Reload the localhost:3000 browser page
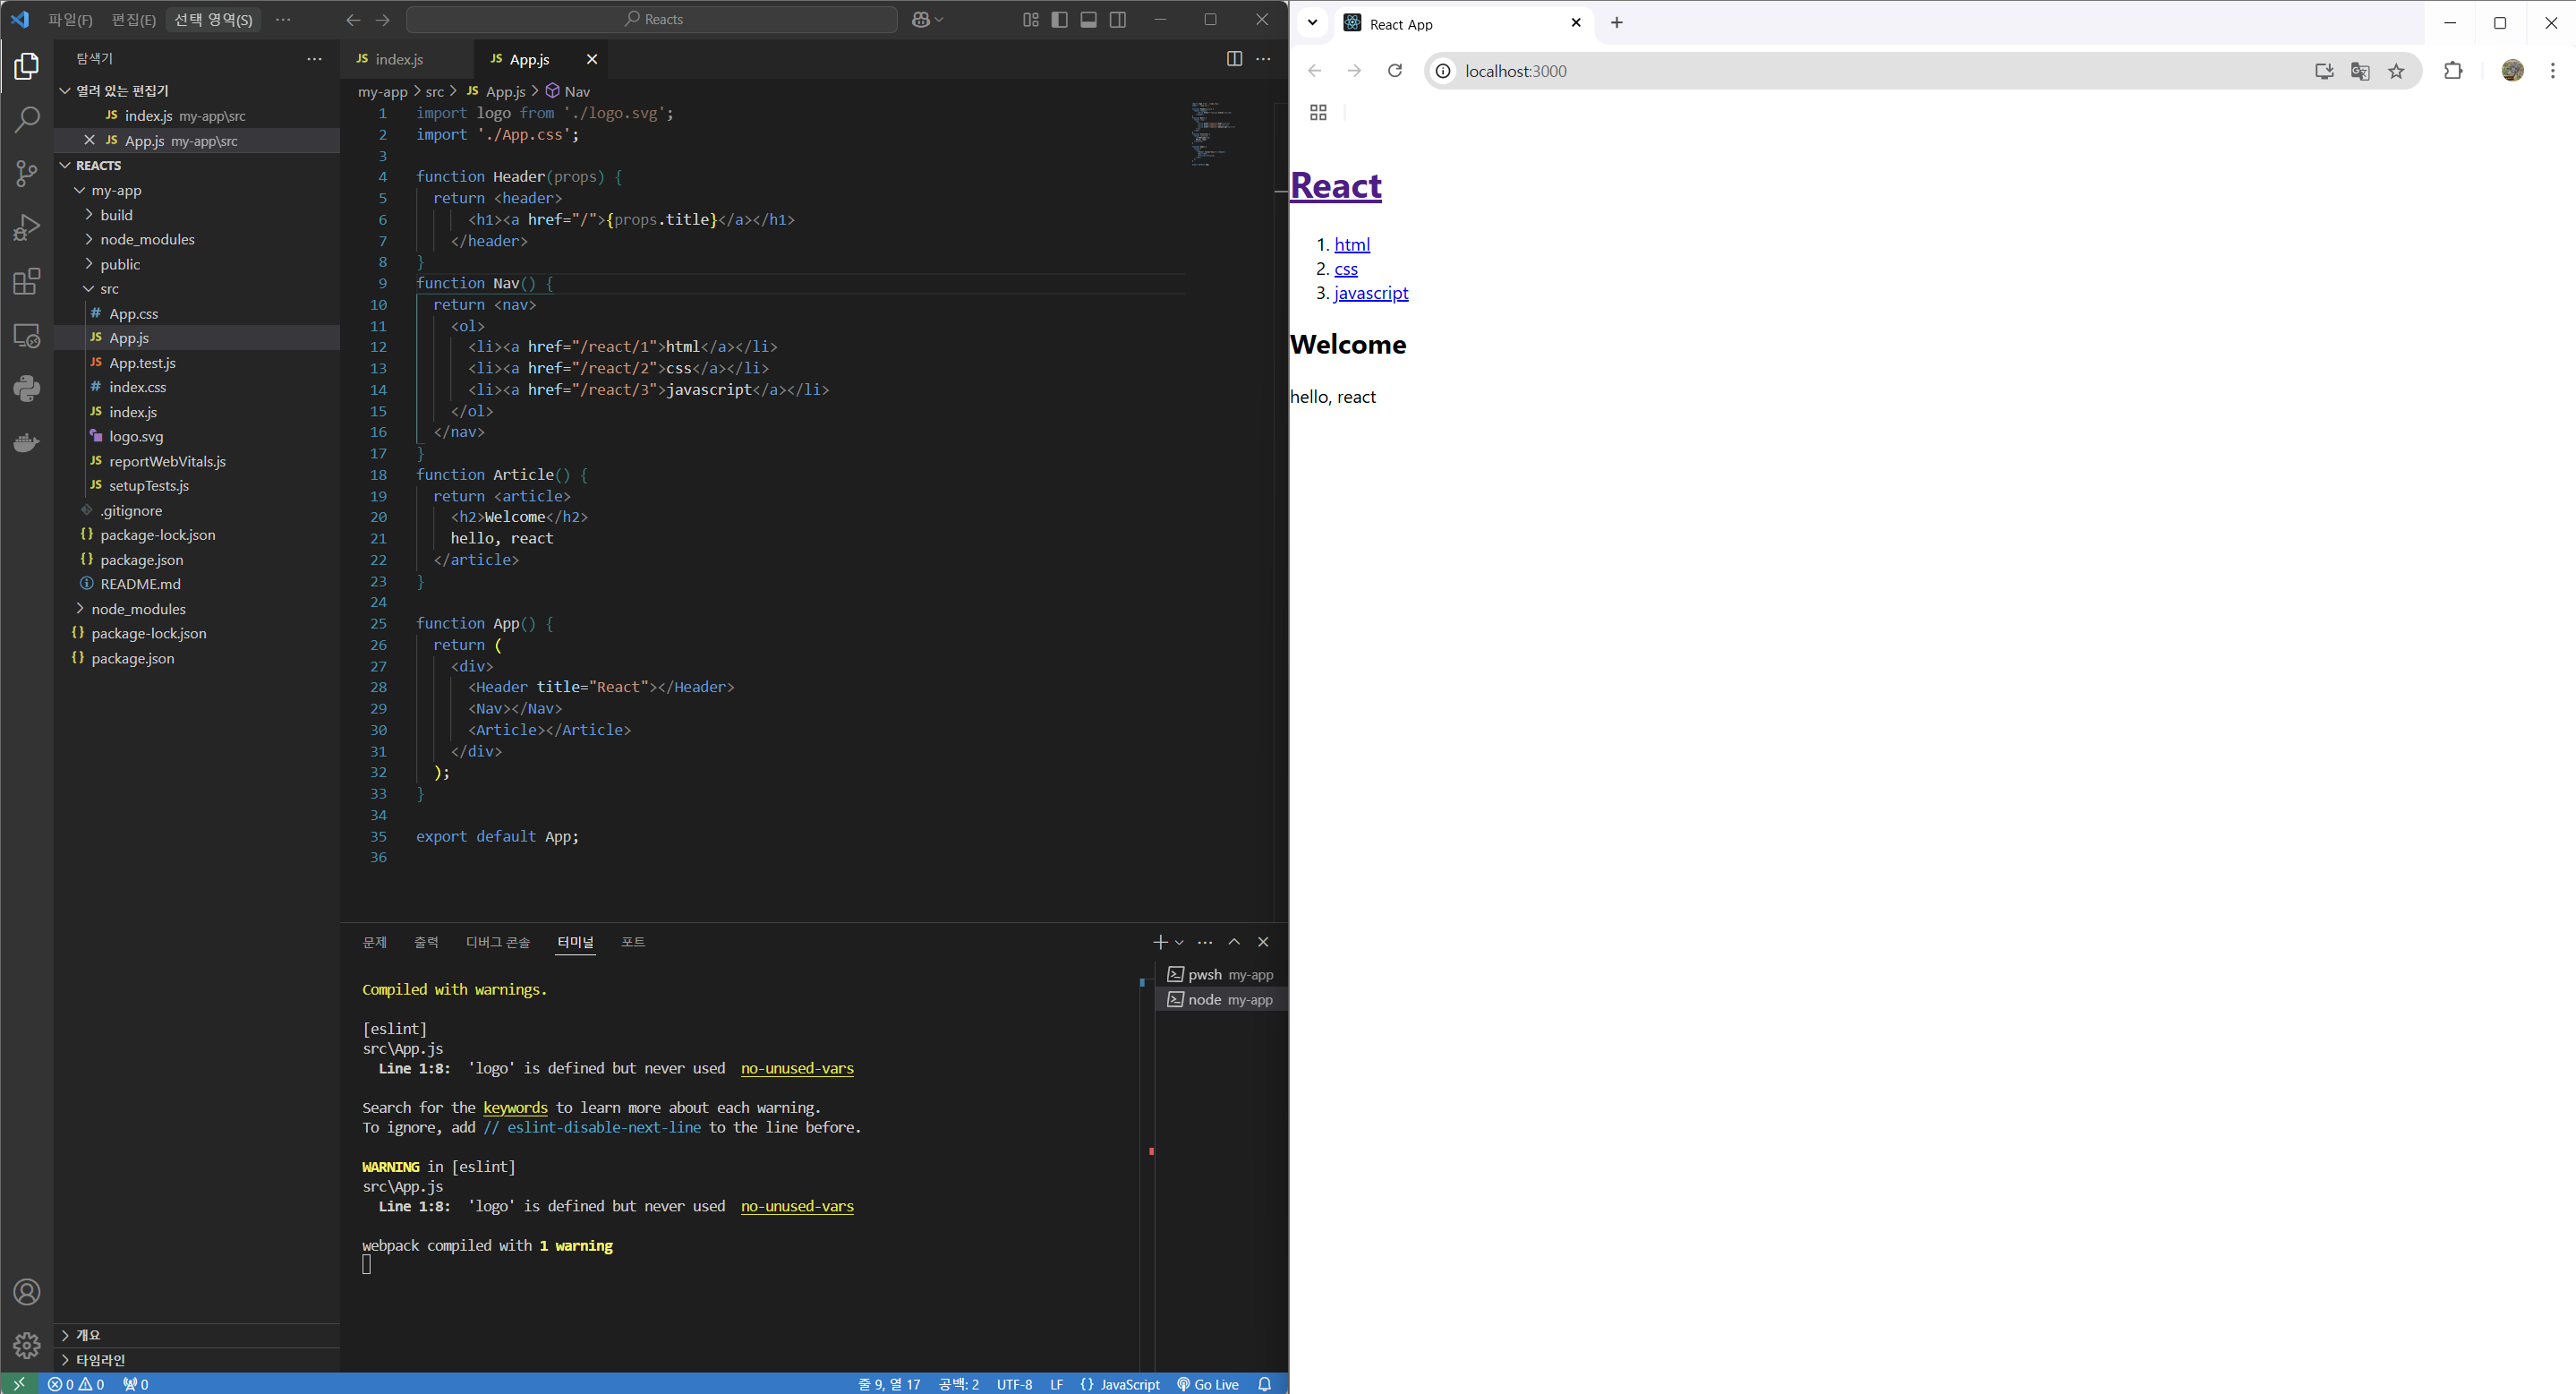 coord(1395,71)
